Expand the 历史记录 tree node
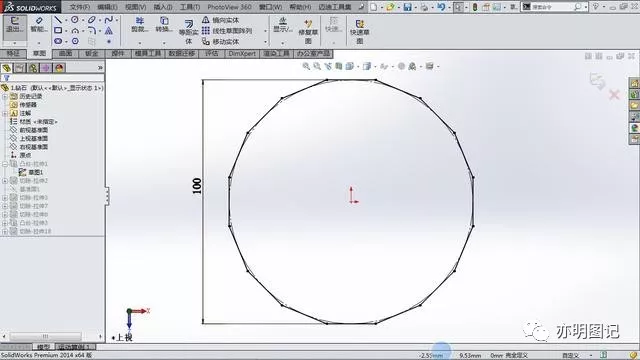The width and height of the screenshot is (640, 360). 5,97
